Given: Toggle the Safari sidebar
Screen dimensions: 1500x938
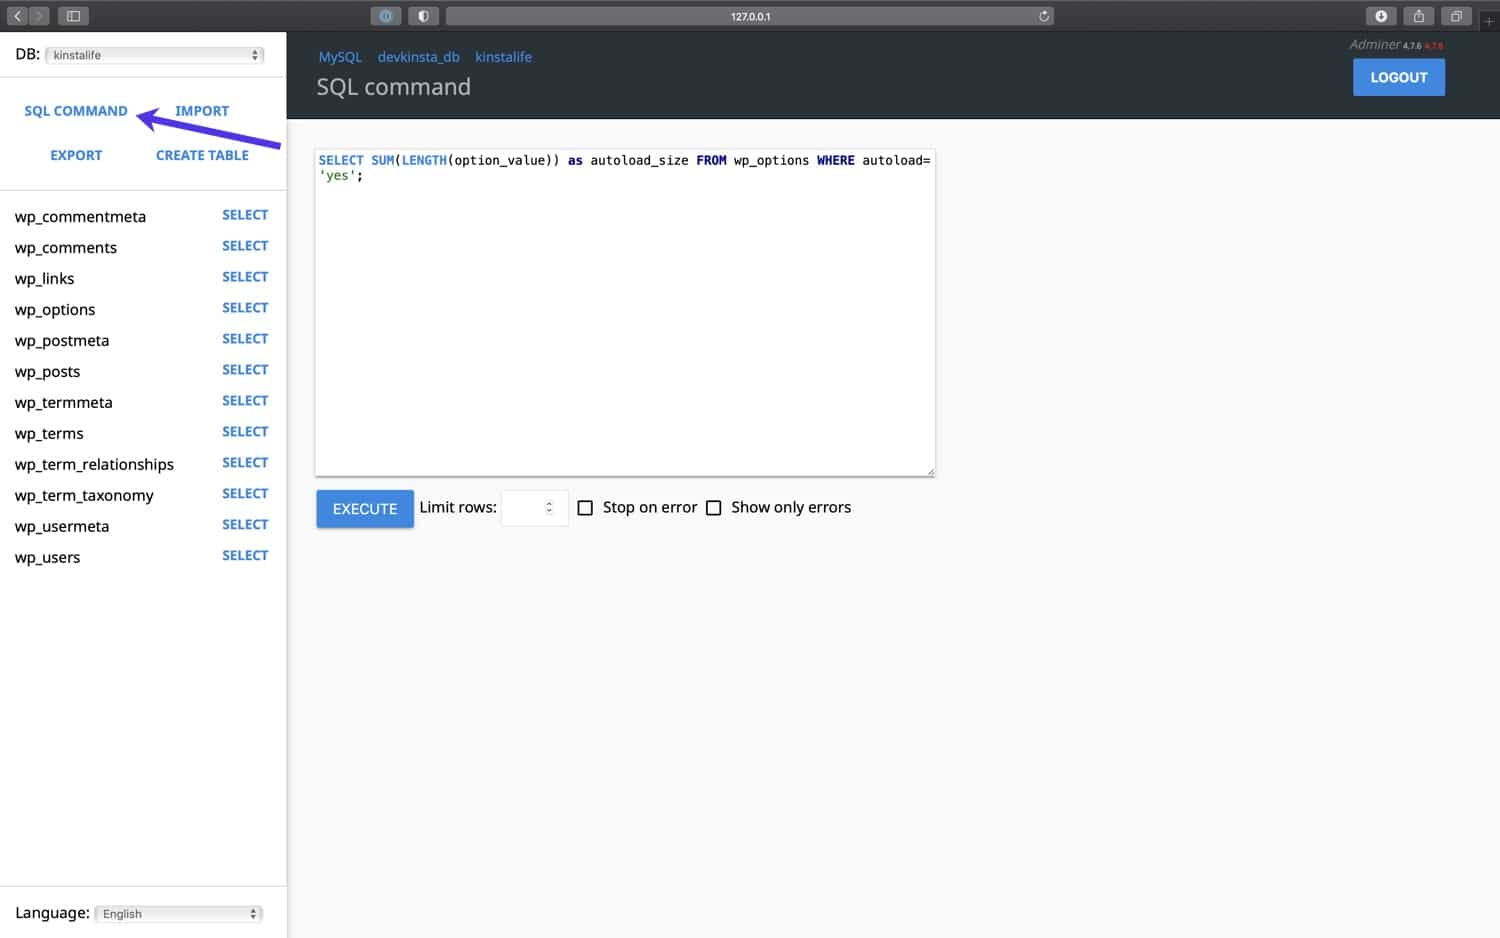Looking at the screenshot, I should 71,15.
